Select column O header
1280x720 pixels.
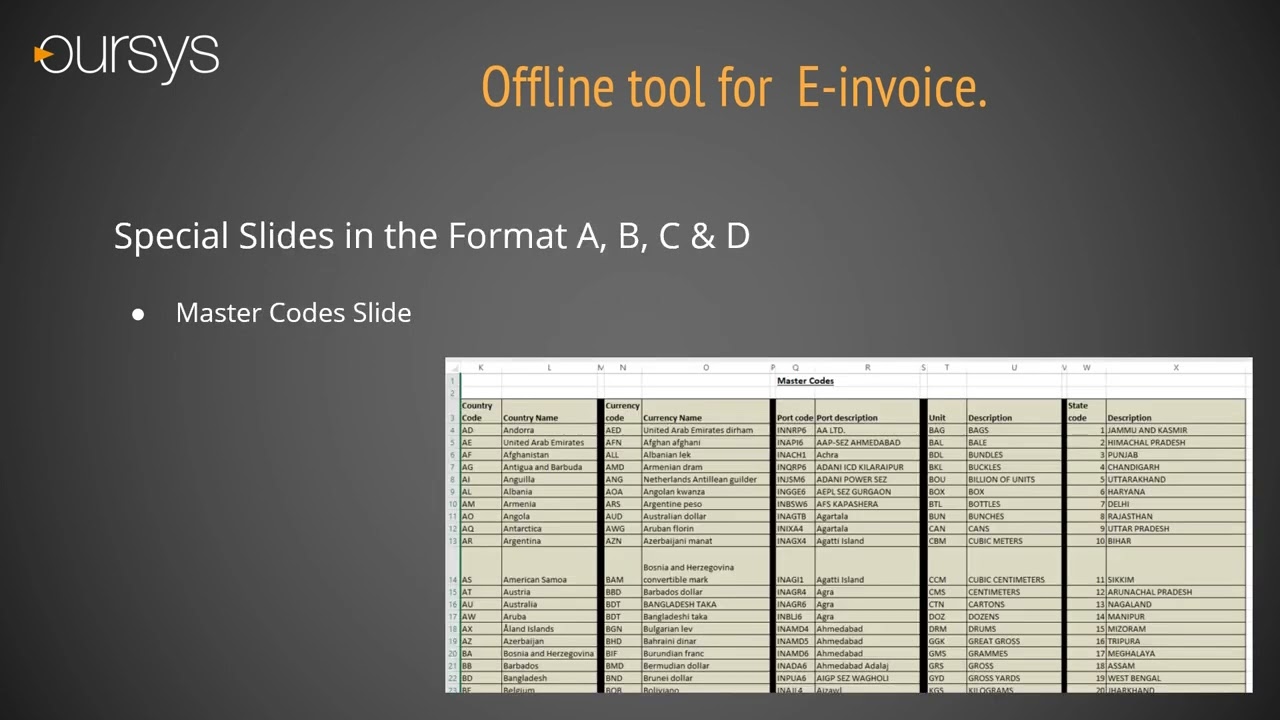coord(706,368)
